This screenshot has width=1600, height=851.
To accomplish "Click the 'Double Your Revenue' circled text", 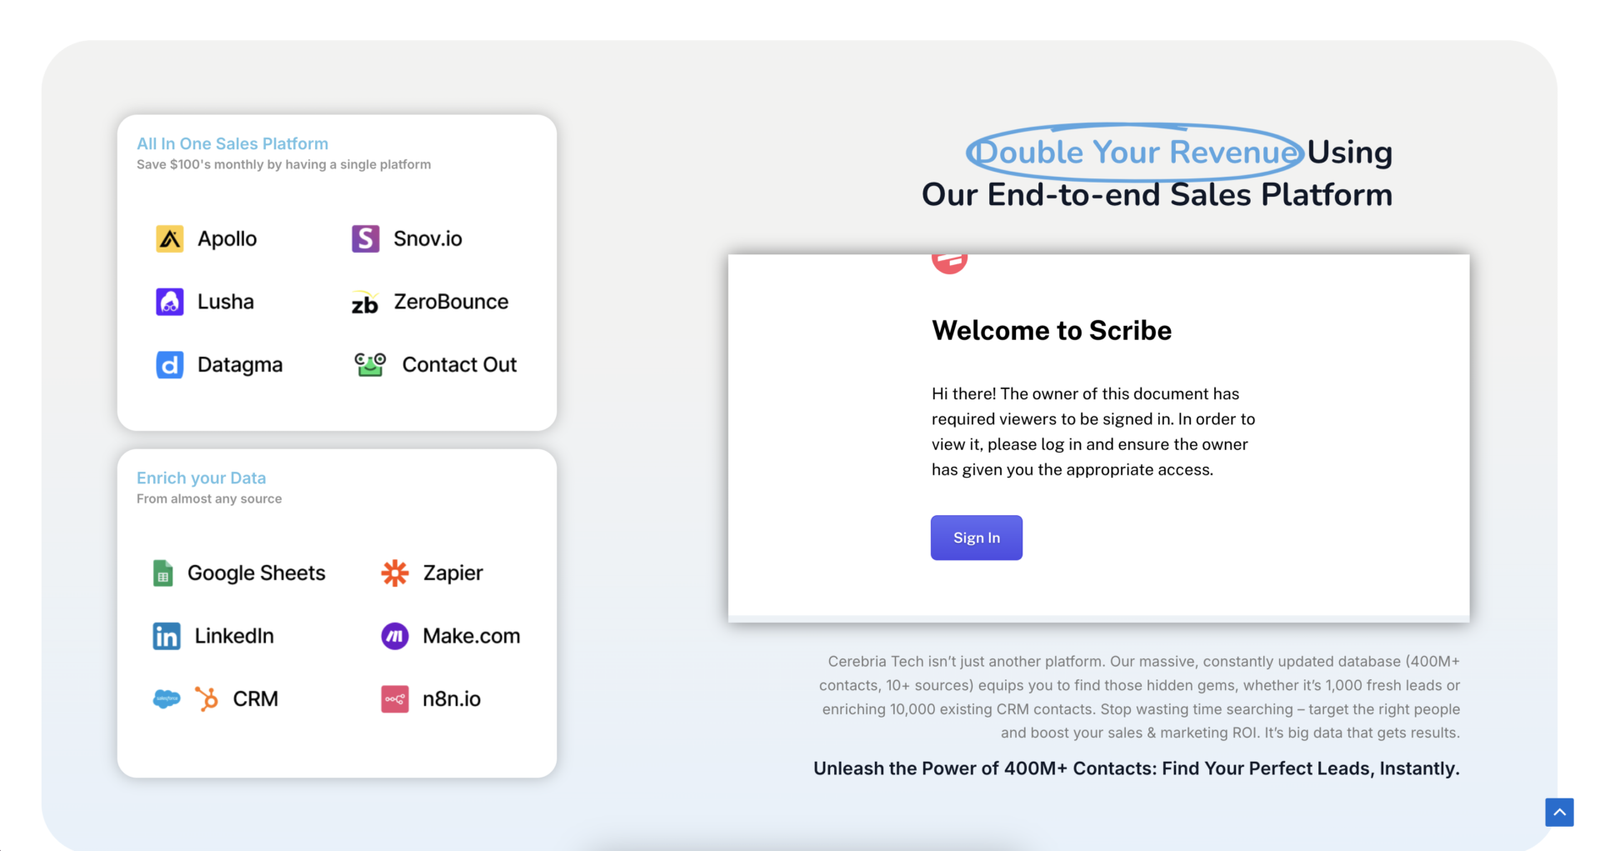I will pyautogui.click(x=1135, y=152).
